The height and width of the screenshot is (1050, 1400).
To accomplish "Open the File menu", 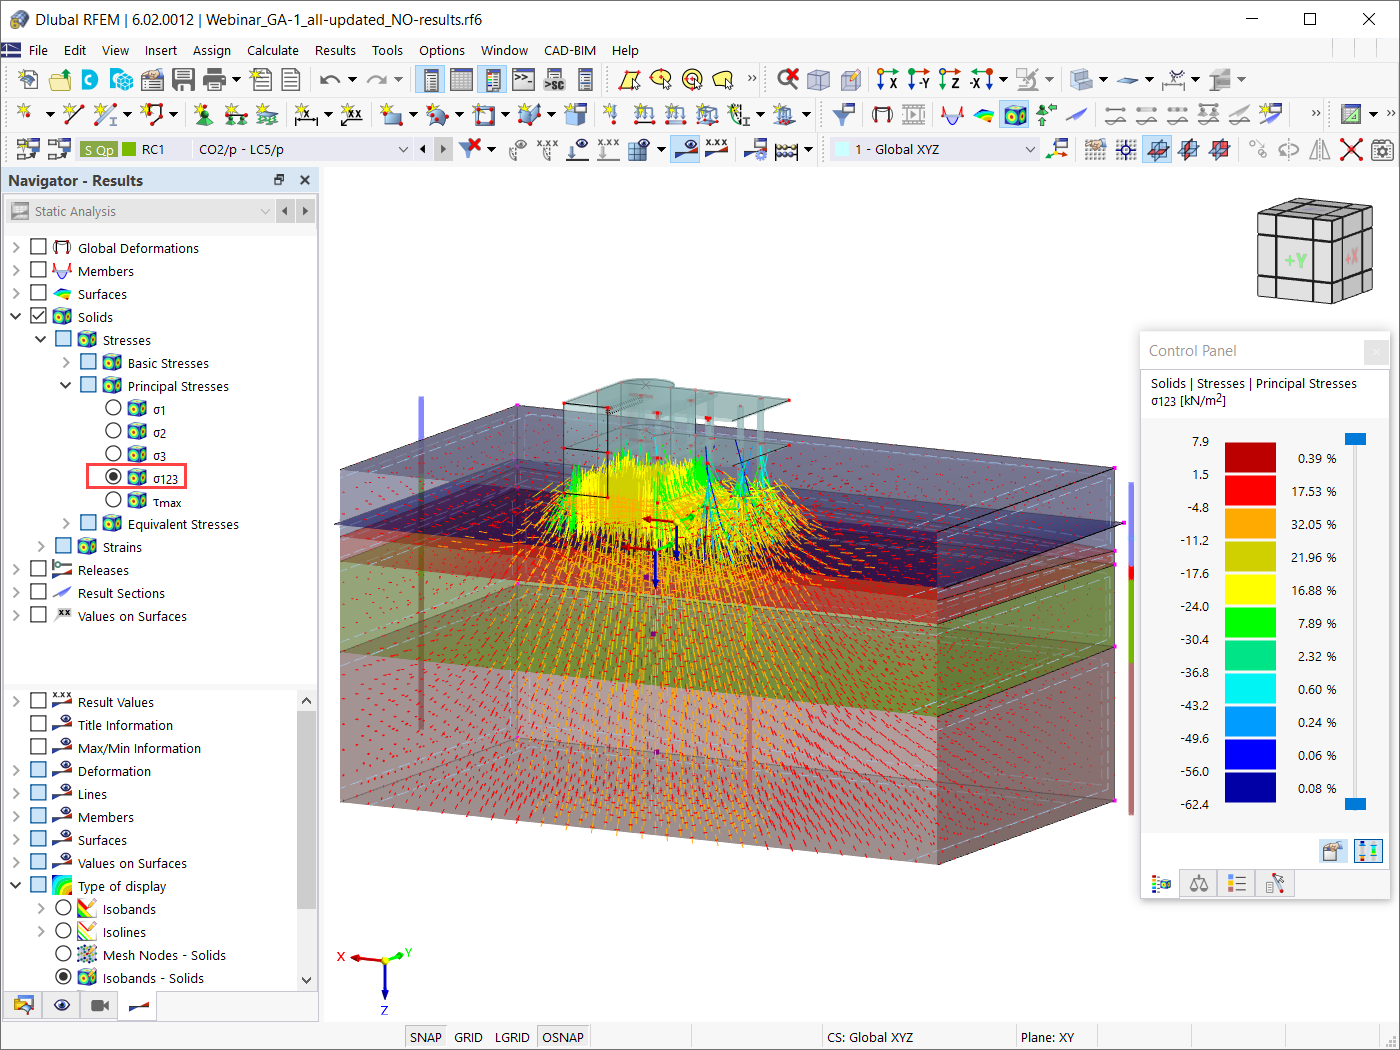I will click(x=38, y=50).
